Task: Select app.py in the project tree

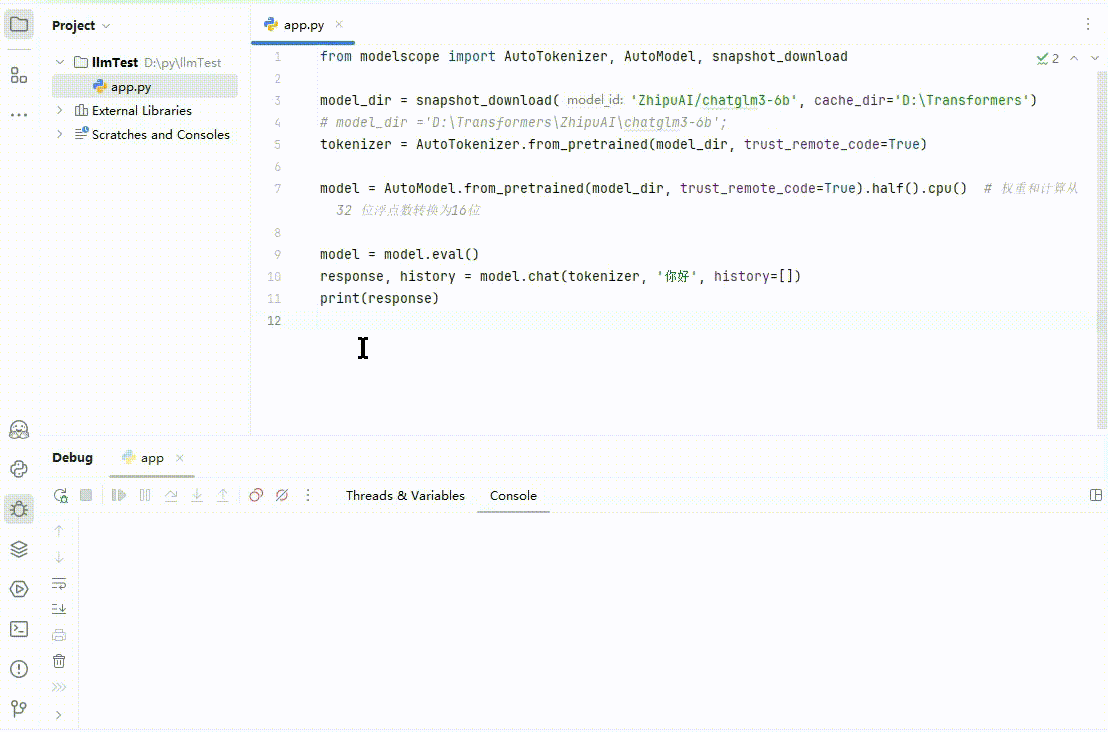Action: click(x=131, y=87)
